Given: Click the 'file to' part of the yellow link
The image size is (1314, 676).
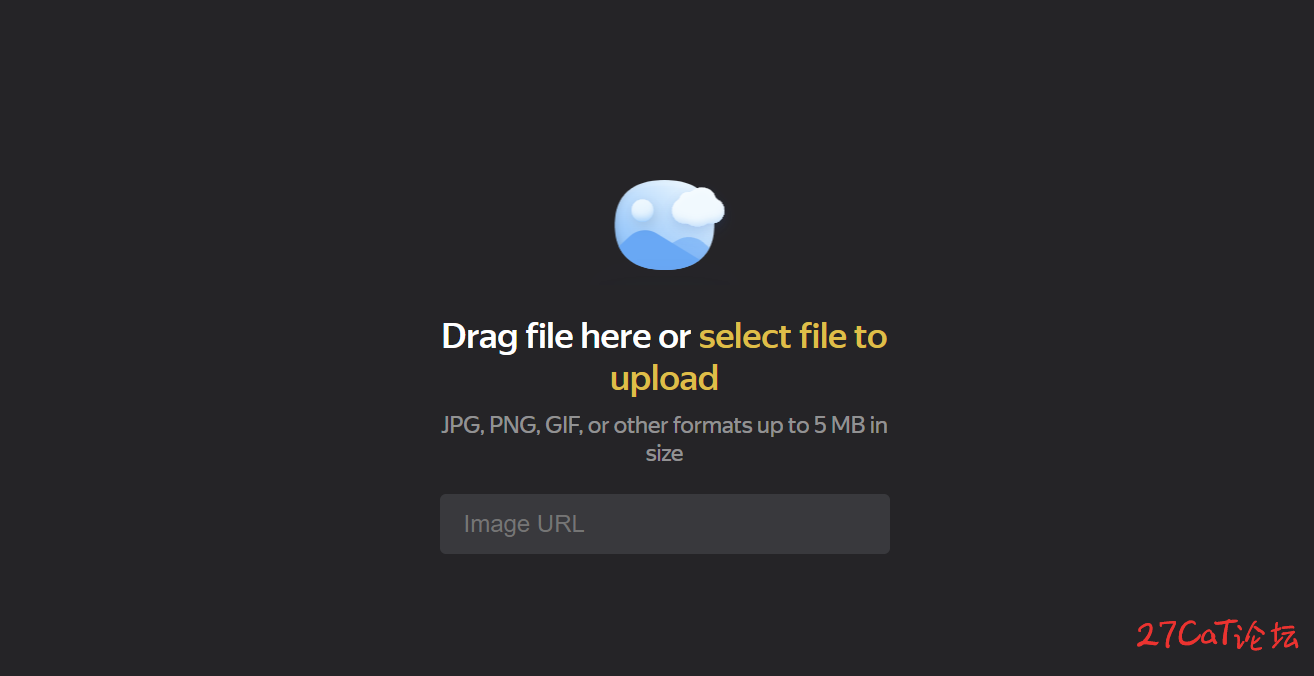Looking at the screenshot, I should (x=843, y=336).
